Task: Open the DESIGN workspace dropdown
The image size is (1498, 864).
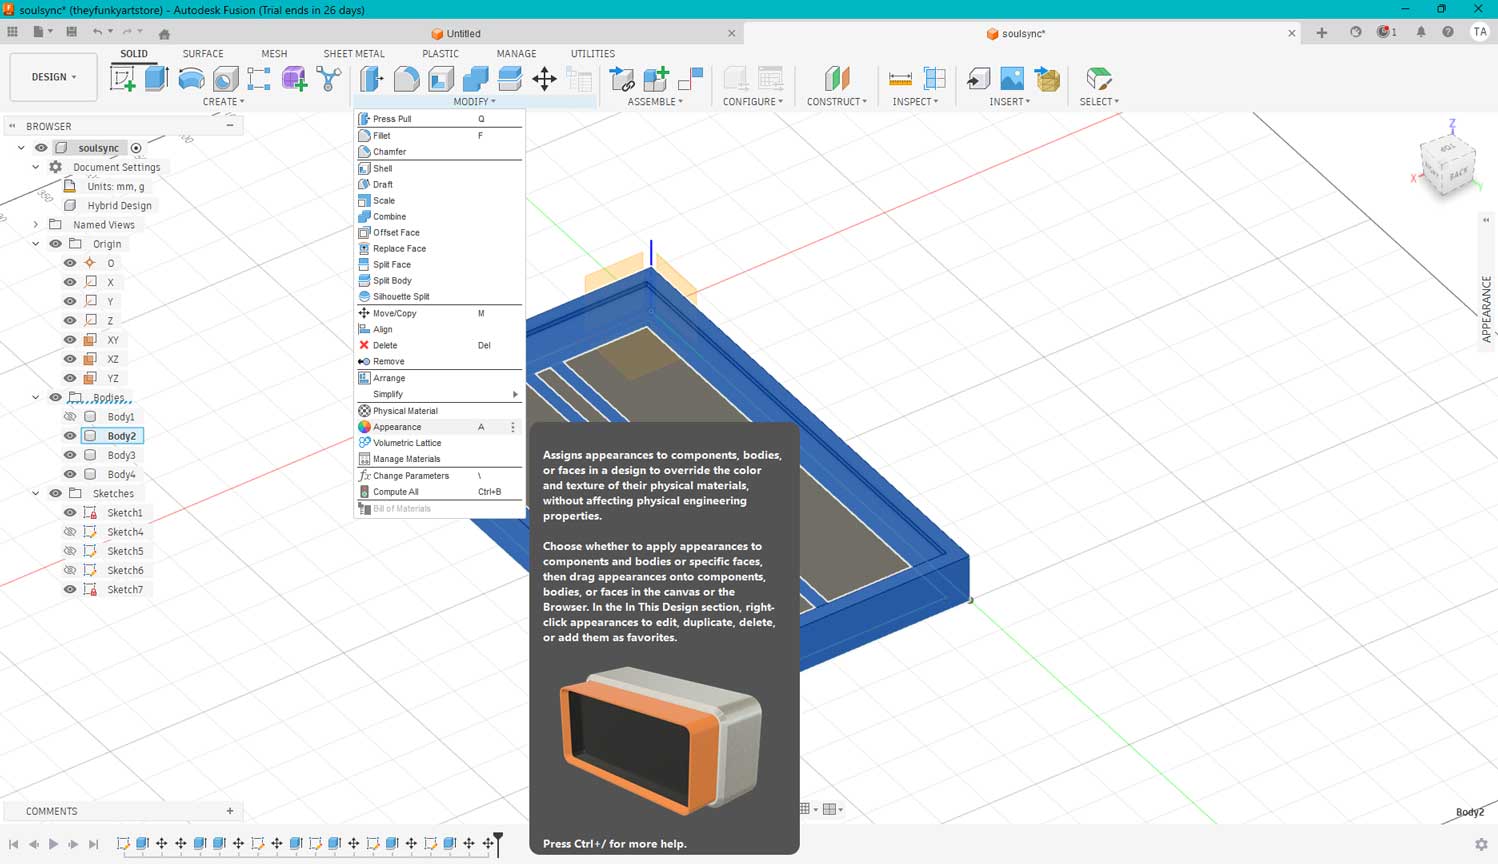Action: [x=53, y=77]
